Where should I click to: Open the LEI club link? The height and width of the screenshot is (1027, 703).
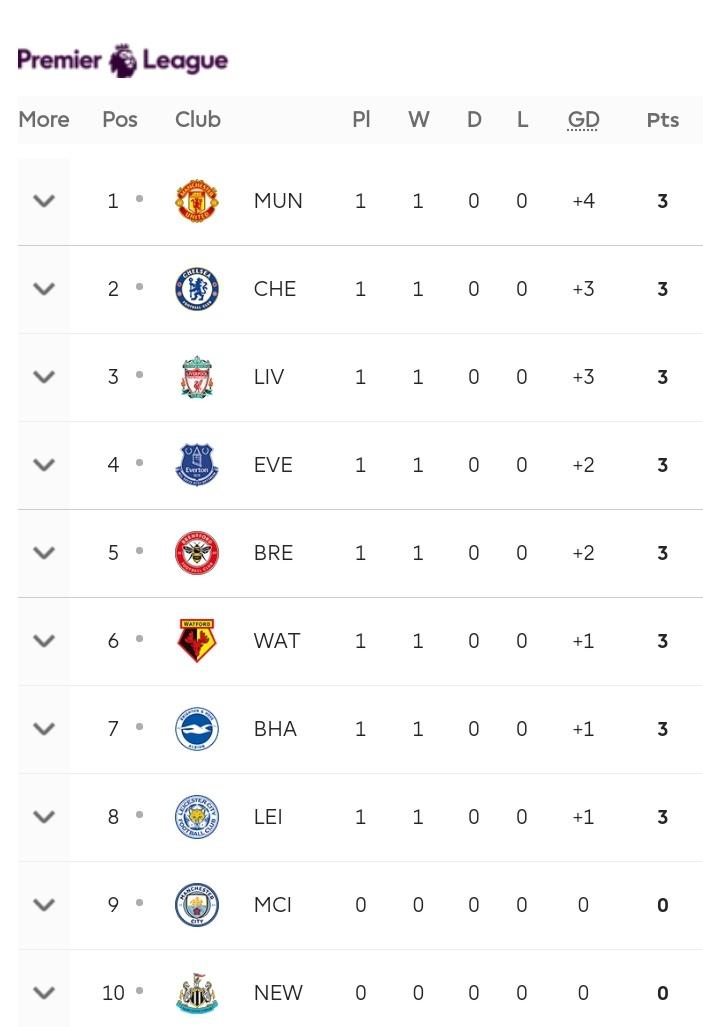[x=268, y=817]
